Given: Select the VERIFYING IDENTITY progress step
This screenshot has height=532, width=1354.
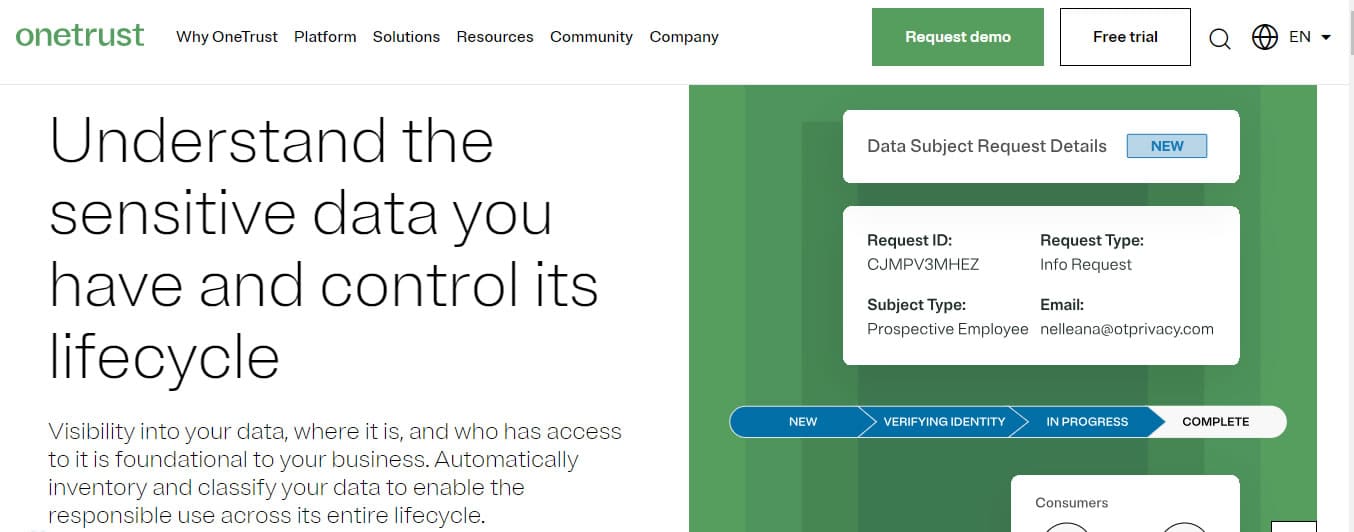Looking at the screenshot, I should click(940, 421).
